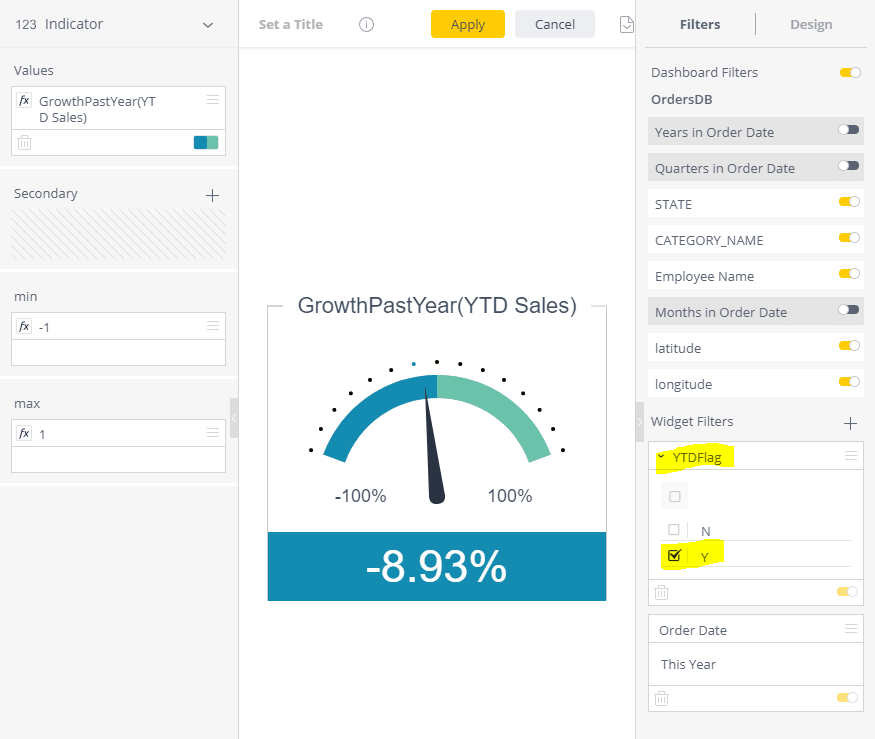Check the blank value checkbox in YTDFlag
This screenshot has height=739, width=875.
[x=675, y=496]
